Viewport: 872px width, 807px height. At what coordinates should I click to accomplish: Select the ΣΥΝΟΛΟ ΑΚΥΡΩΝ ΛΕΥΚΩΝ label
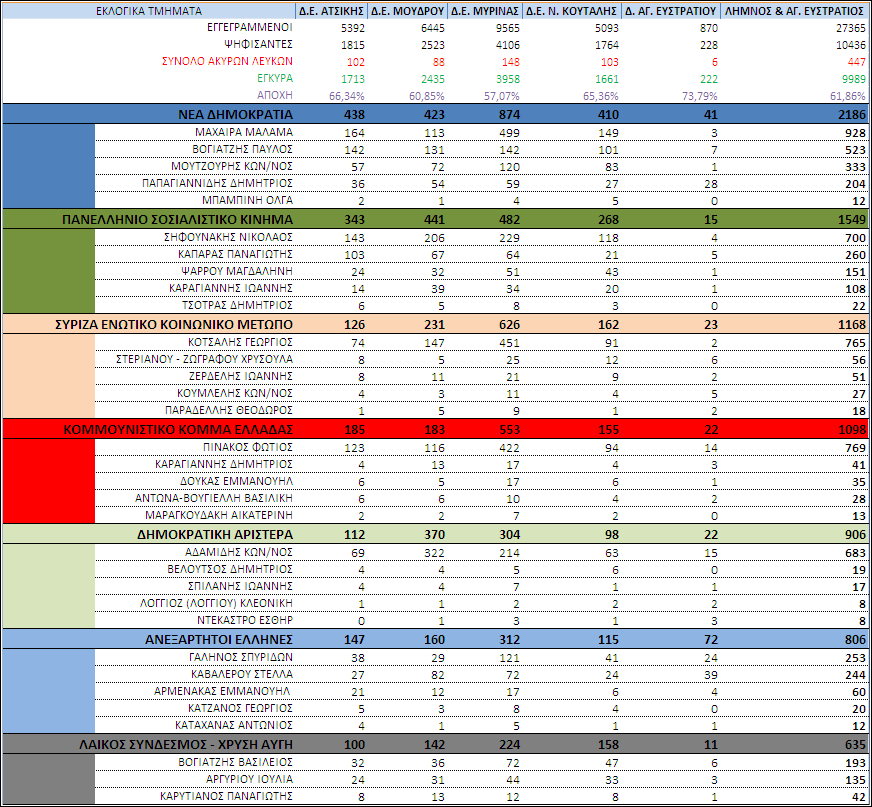pos(227,61)
